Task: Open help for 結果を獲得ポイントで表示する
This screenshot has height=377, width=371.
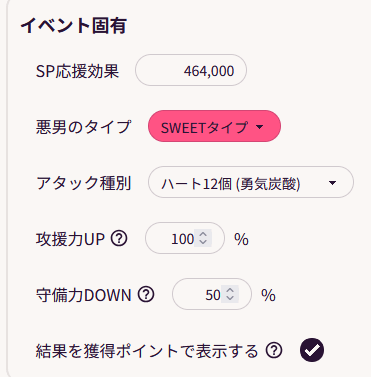Action: click(274, 350)
